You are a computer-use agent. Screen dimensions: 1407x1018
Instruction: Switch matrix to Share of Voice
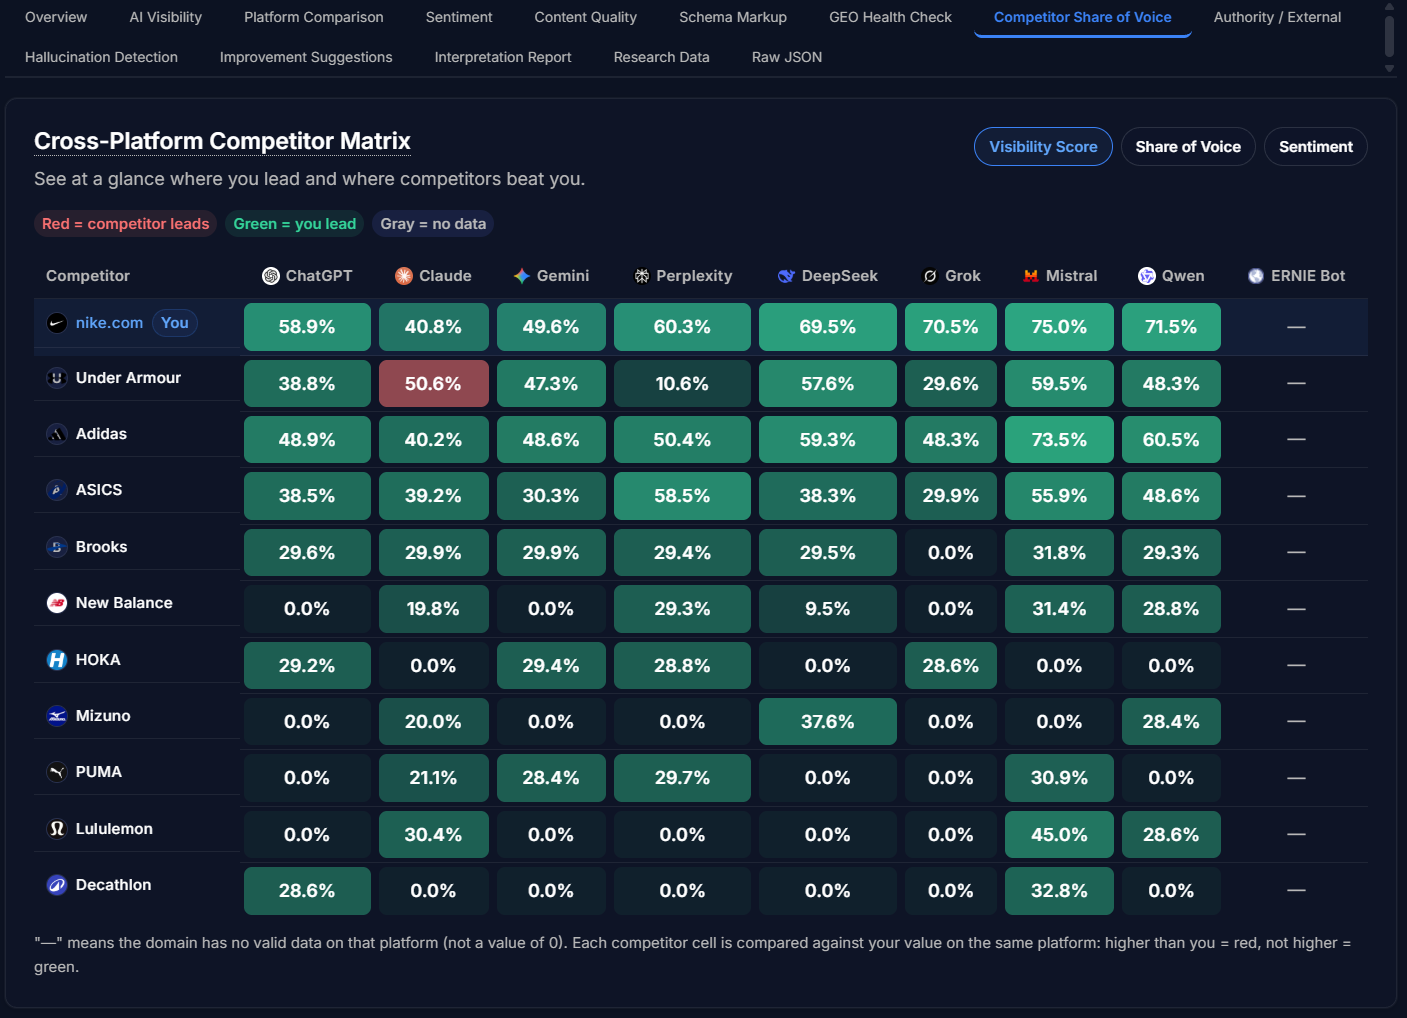(1188, 147)
